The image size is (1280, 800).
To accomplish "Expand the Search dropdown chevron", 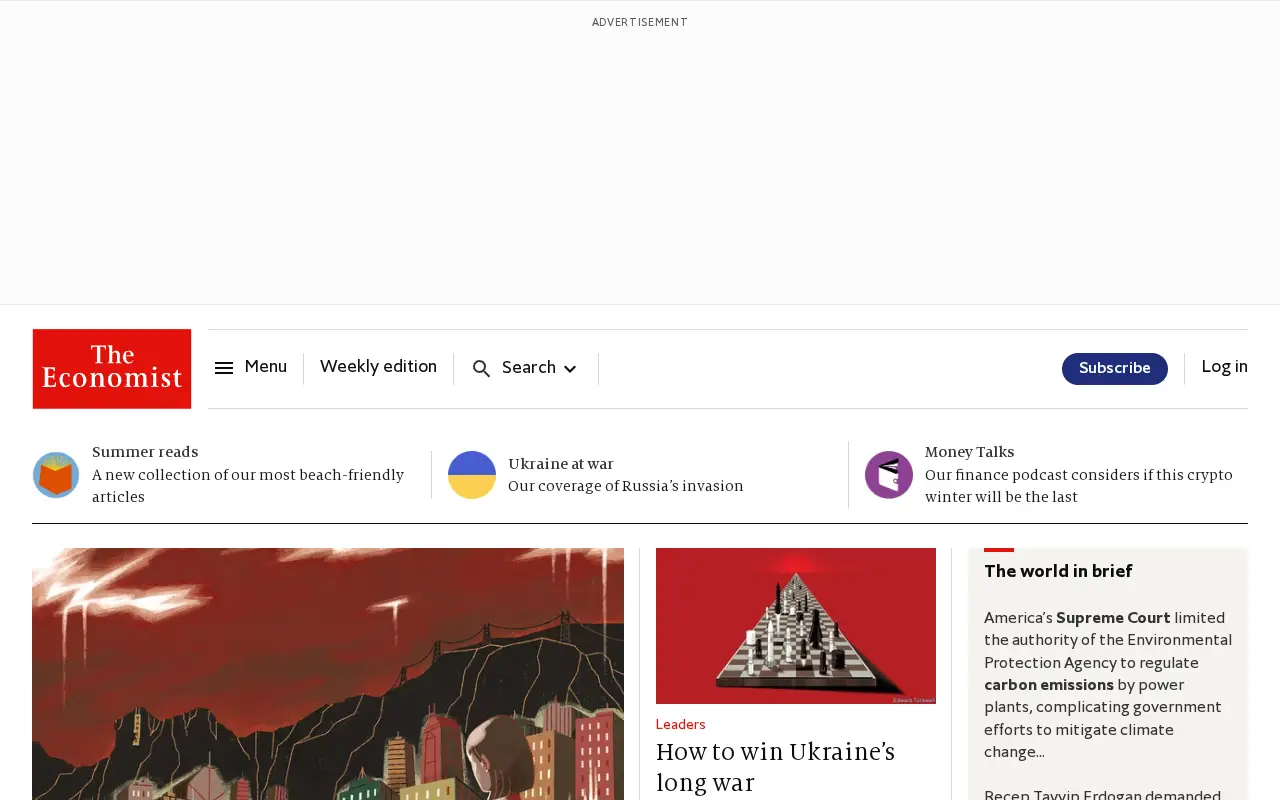I will 570,369.
